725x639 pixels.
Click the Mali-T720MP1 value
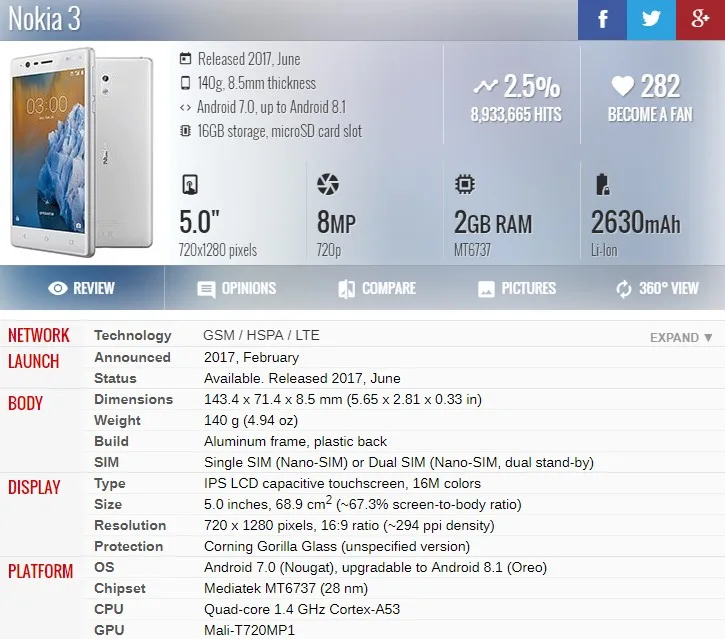pyautogui.click(x=249, y=630)
